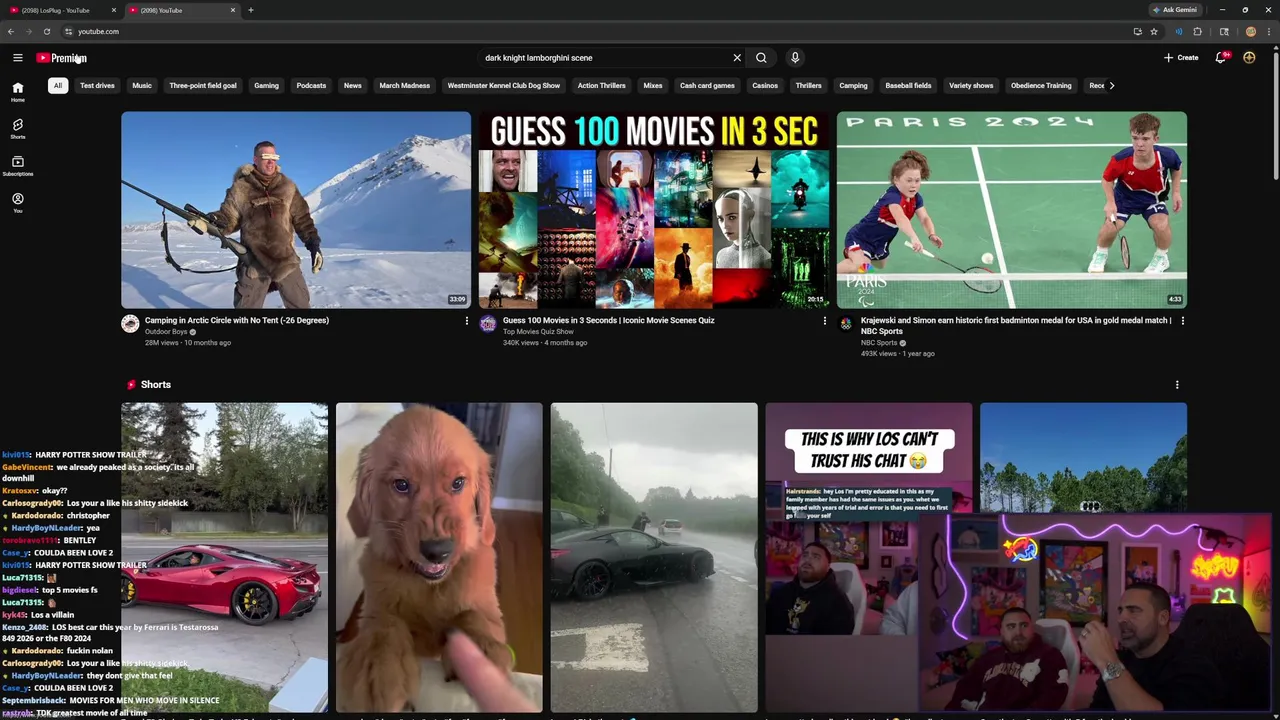Click the Ask Gemini button
1280x720 pixels.
tap(1175, 10)
